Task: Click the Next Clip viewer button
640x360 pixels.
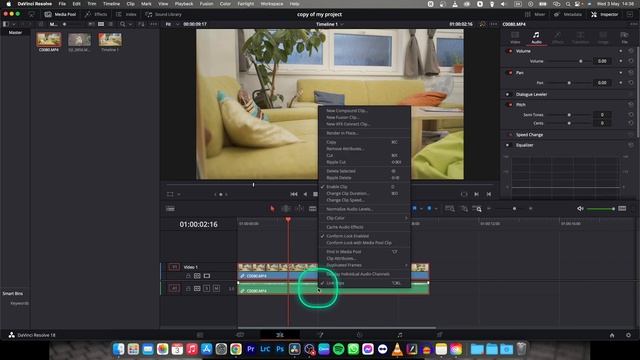Action: coord(476,194)
